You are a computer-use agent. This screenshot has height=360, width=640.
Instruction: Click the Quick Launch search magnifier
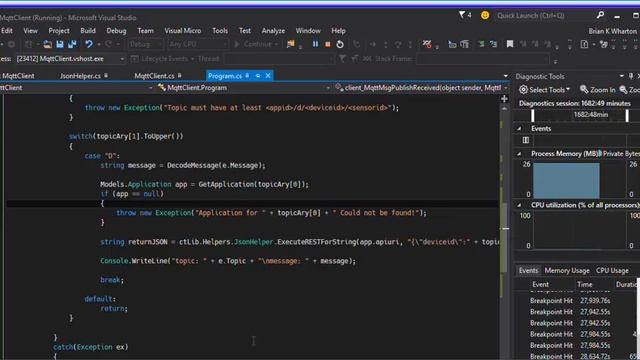click(x=600, y=16)
